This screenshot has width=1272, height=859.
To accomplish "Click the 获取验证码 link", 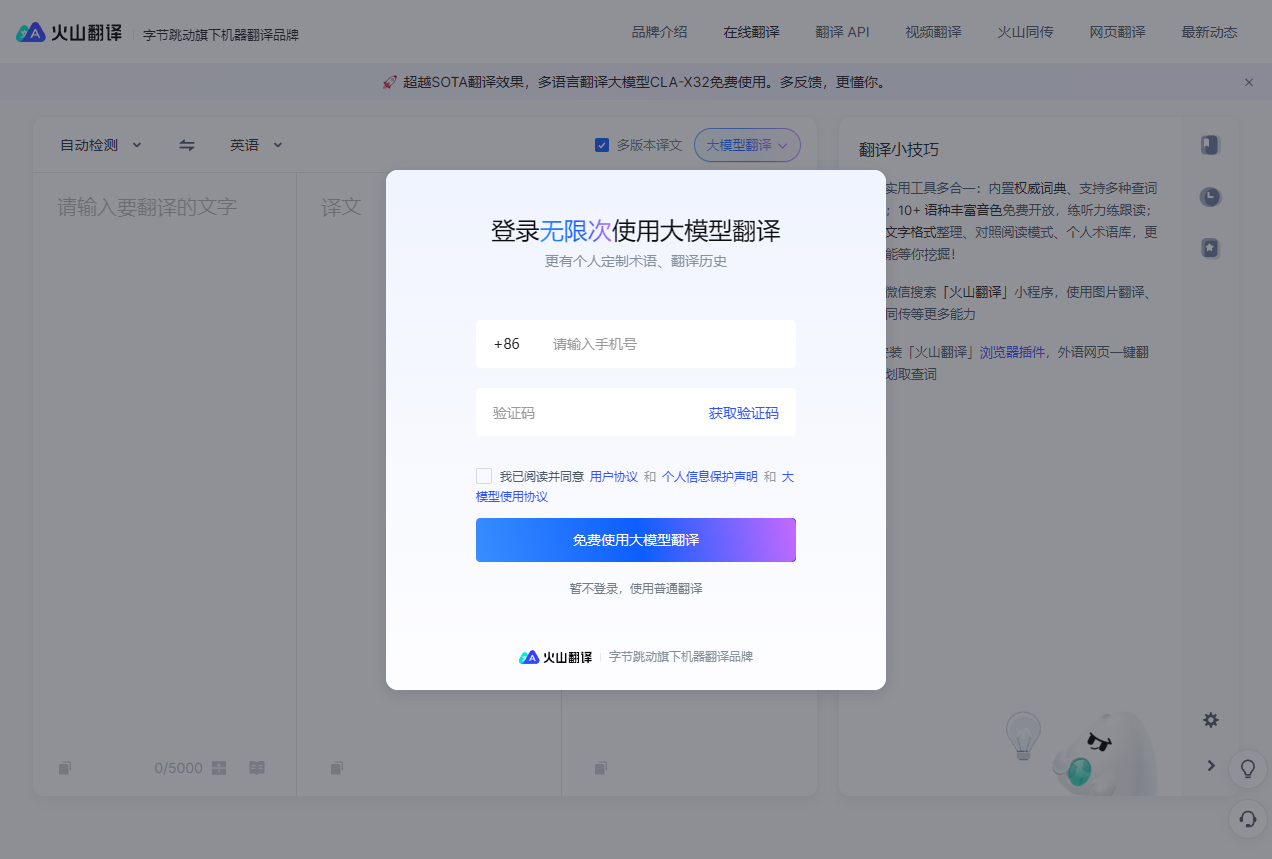I will pos(744,412).
